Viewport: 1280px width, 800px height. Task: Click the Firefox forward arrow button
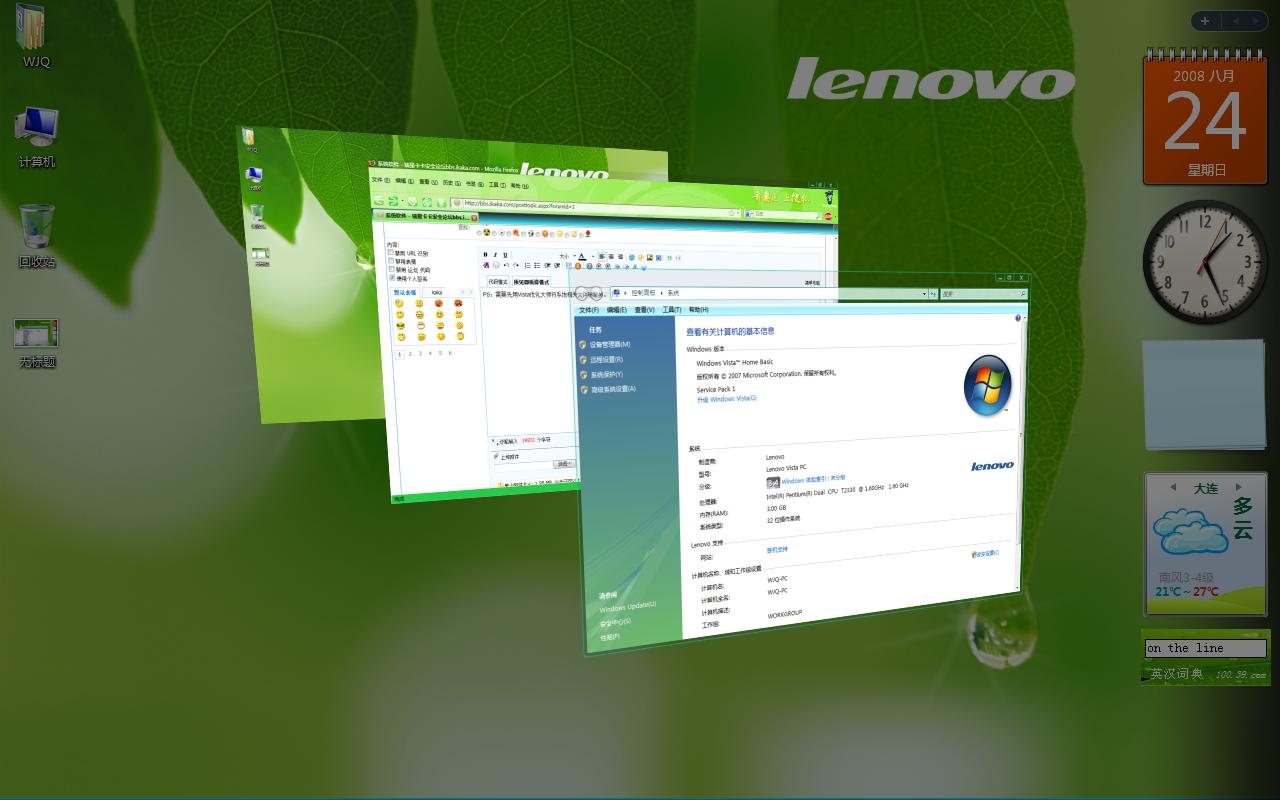click(393, 201)
